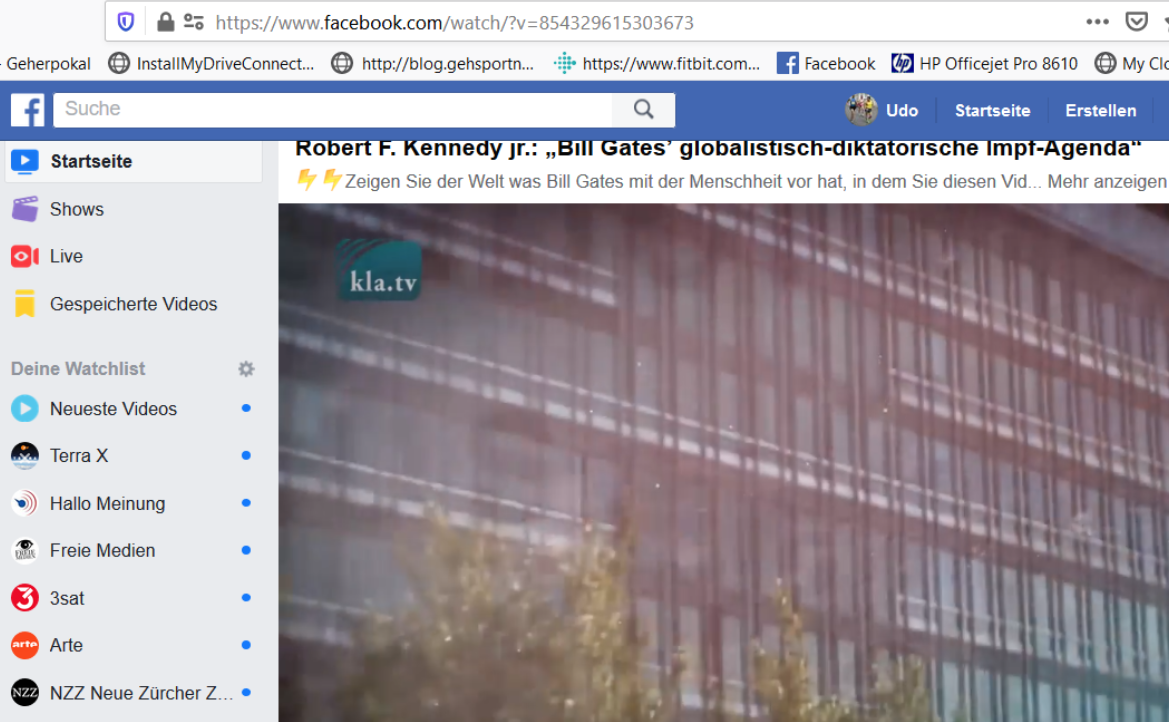1169x722 pixels.
Task: Open the InstallMyDriveConnect bookmark
Action: (211, 63)
